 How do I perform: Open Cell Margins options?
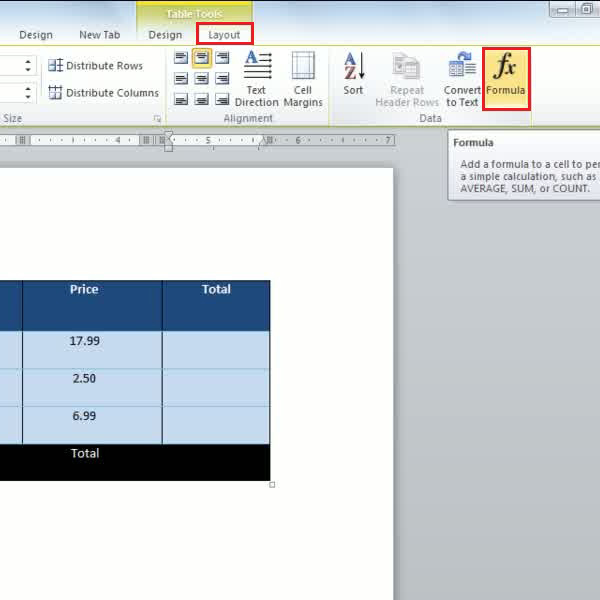303,79
